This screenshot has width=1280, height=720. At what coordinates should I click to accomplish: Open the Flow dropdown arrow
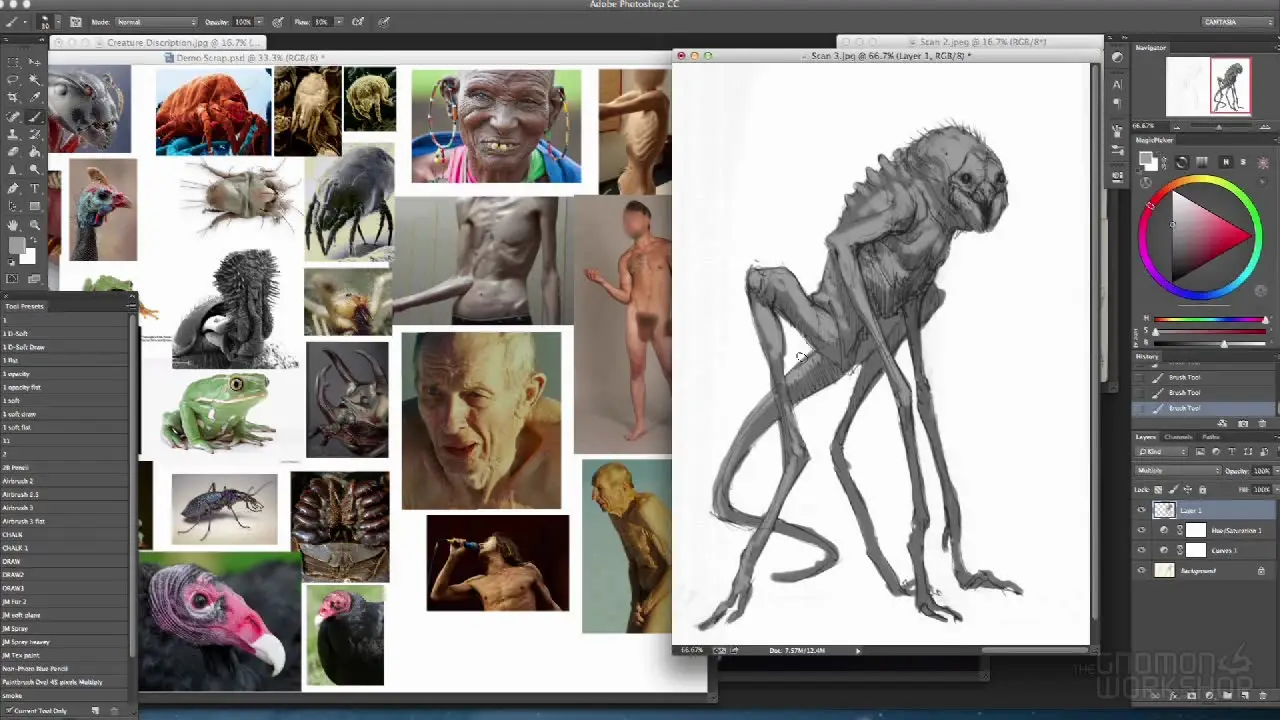(339, 22)
